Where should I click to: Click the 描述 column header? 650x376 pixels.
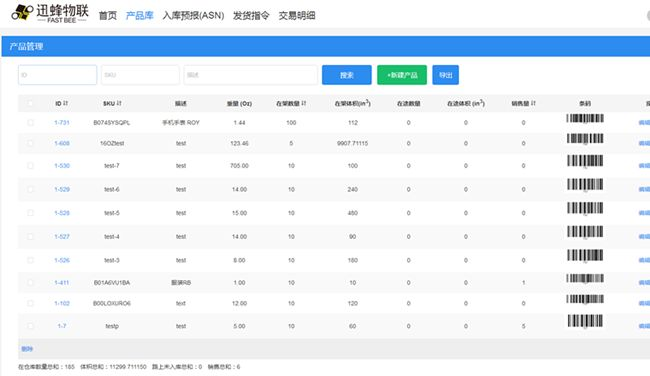[x=181, y=103]
